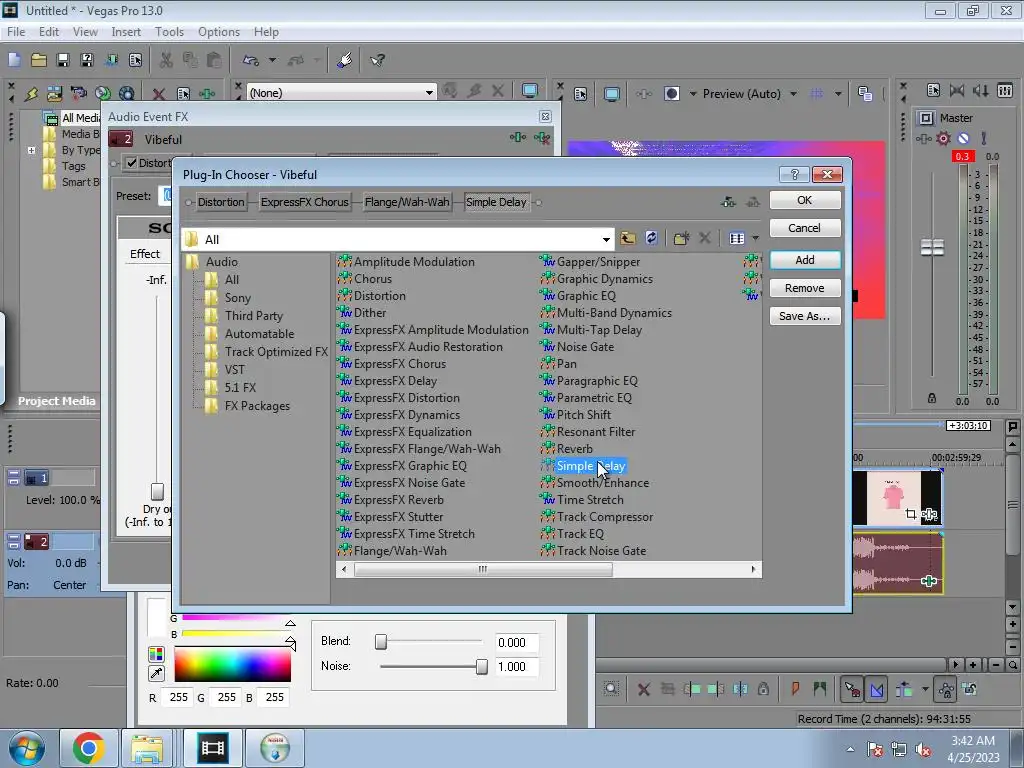The image size is (1024, 768).
Task: Open the (None) preset dropdown
Action: click(x=429, y=93)
